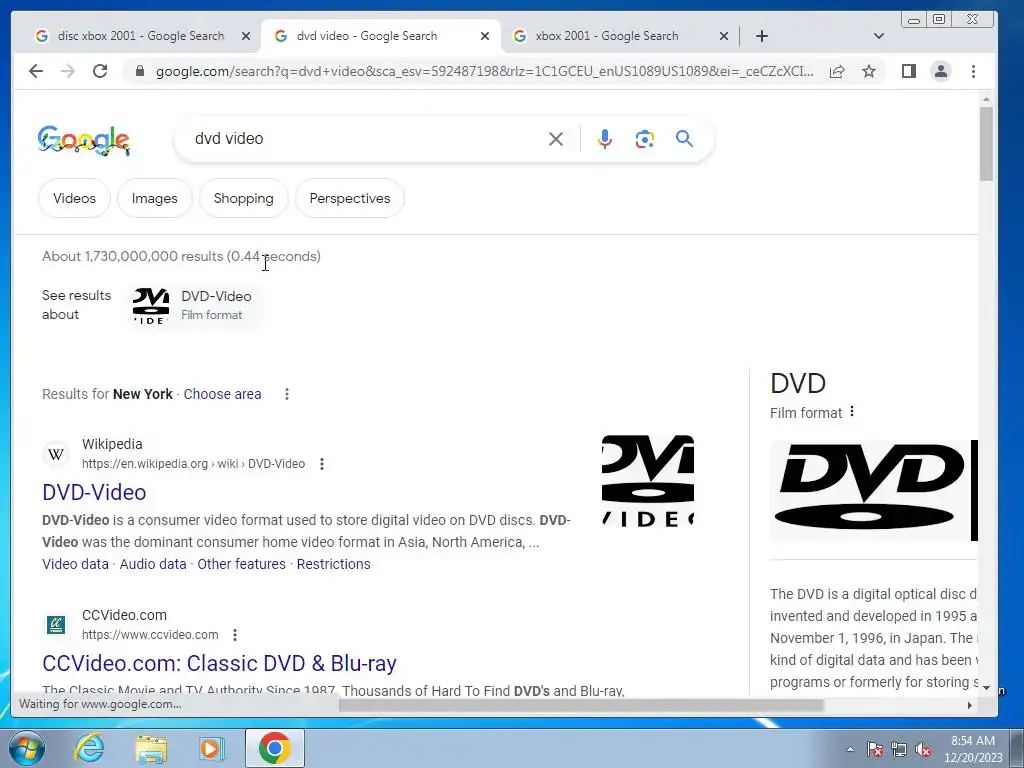Click Choose area link
This screenshot has height=768, width=1024.
(x=222, y=394)
